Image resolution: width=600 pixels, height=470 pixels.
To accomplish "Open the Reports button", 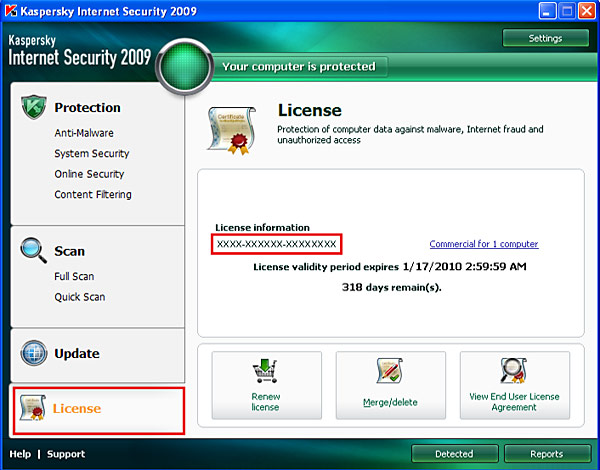I will 547,454.
